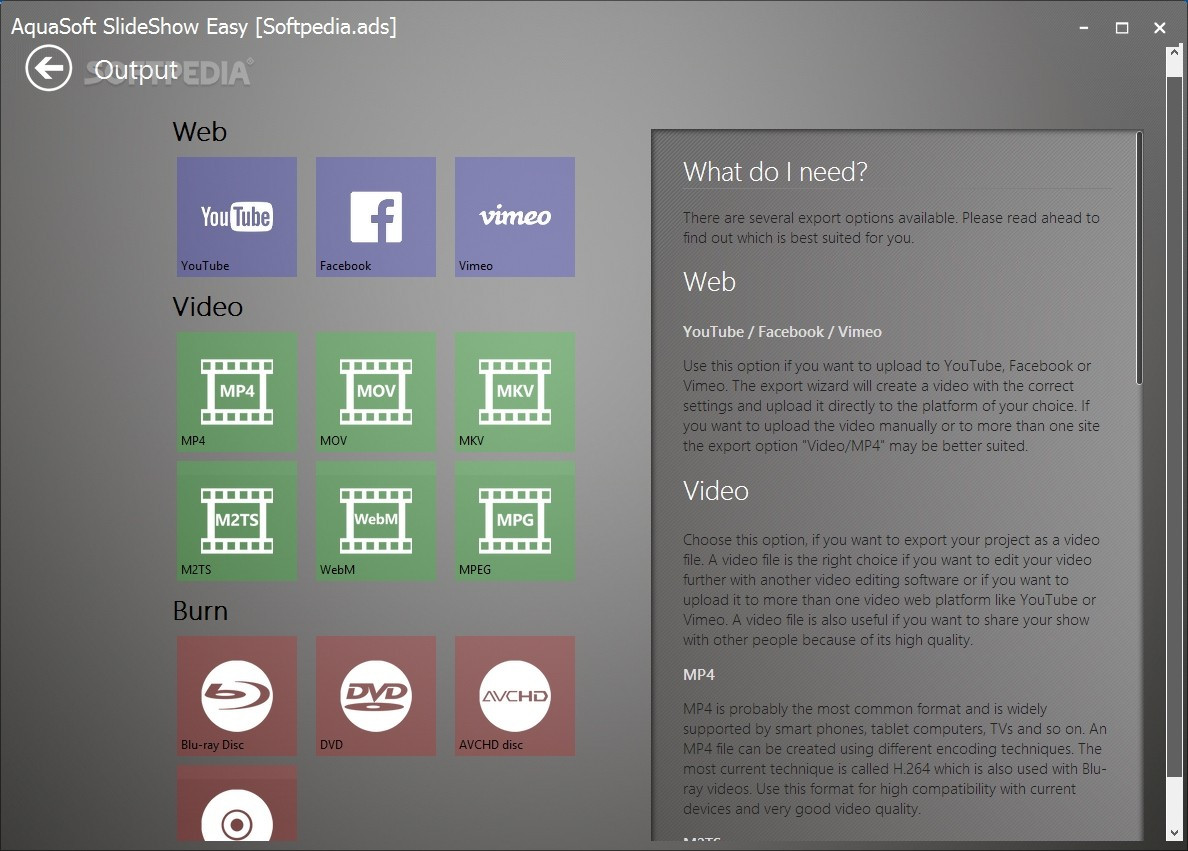
Task: Click the 'Video' heading in the help panel
Action: pos(716,491)
